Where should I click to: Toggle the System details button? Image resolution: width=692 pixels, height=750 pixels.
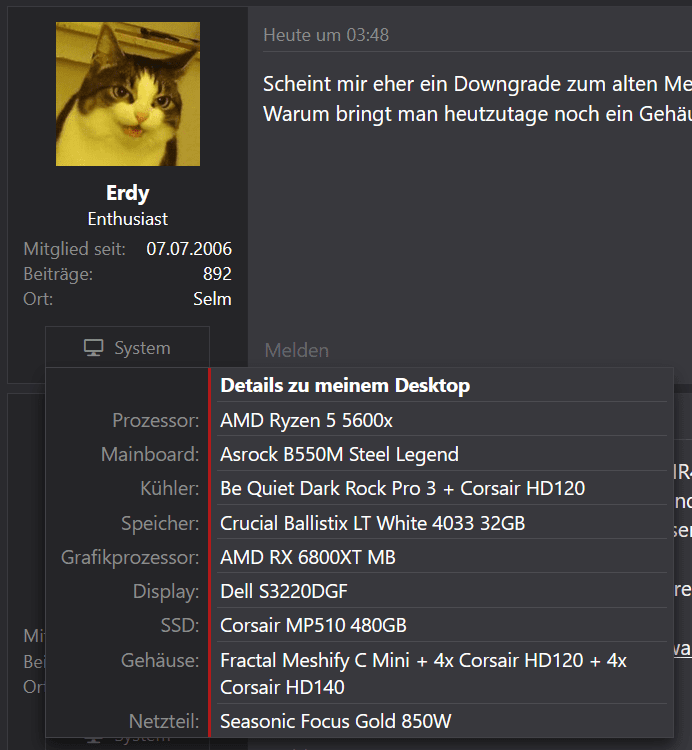tap(127, 348)
